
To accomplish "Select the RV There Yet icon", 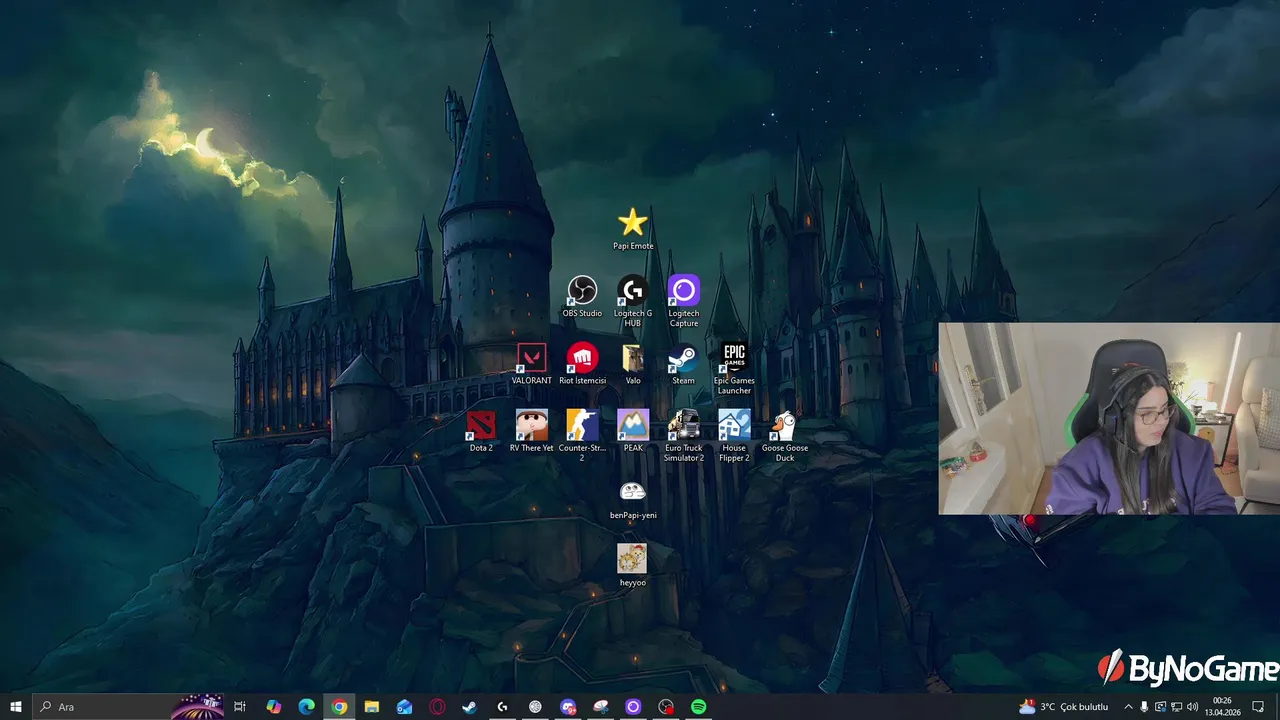I will [x=531, y=431].
